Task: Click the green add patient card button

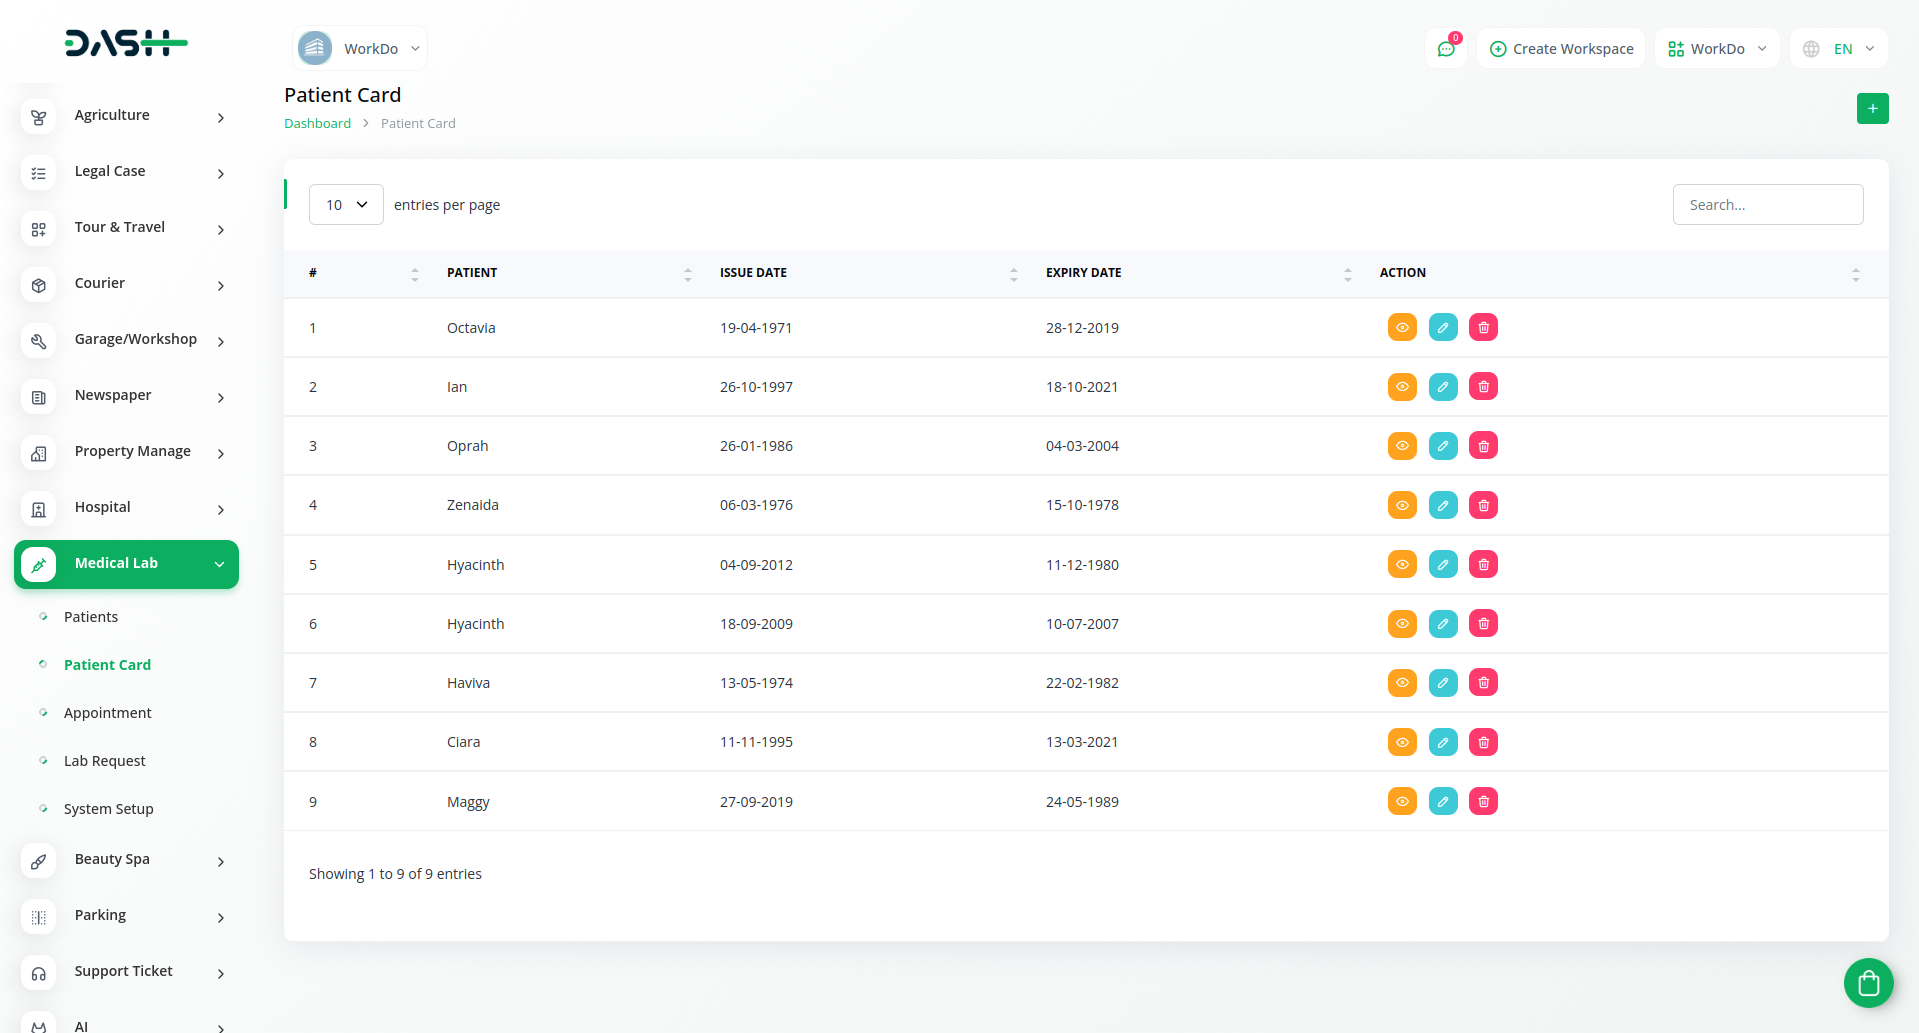Action: click(x=1872, y=109)
